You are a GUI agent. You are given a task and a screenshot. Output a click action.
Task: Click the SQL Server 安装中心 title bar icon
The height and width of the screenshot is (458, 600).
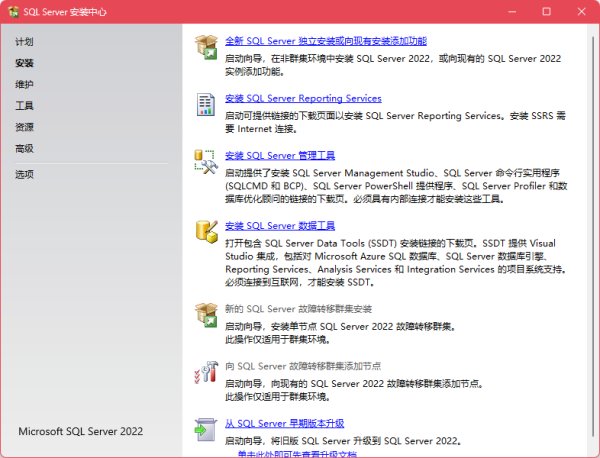13,12
